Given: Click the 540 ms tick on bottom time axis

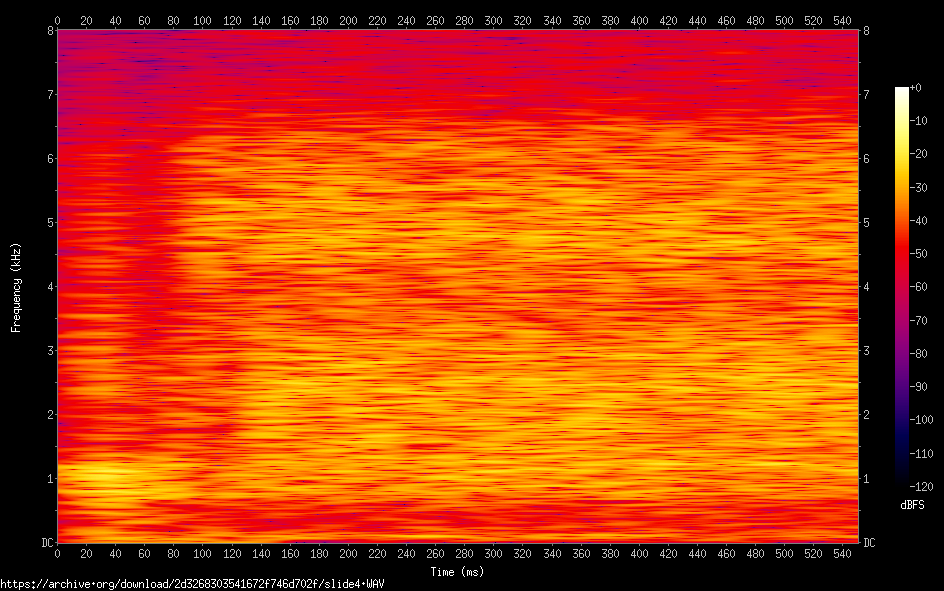Looking at the screenshot, I should [842, 553].
